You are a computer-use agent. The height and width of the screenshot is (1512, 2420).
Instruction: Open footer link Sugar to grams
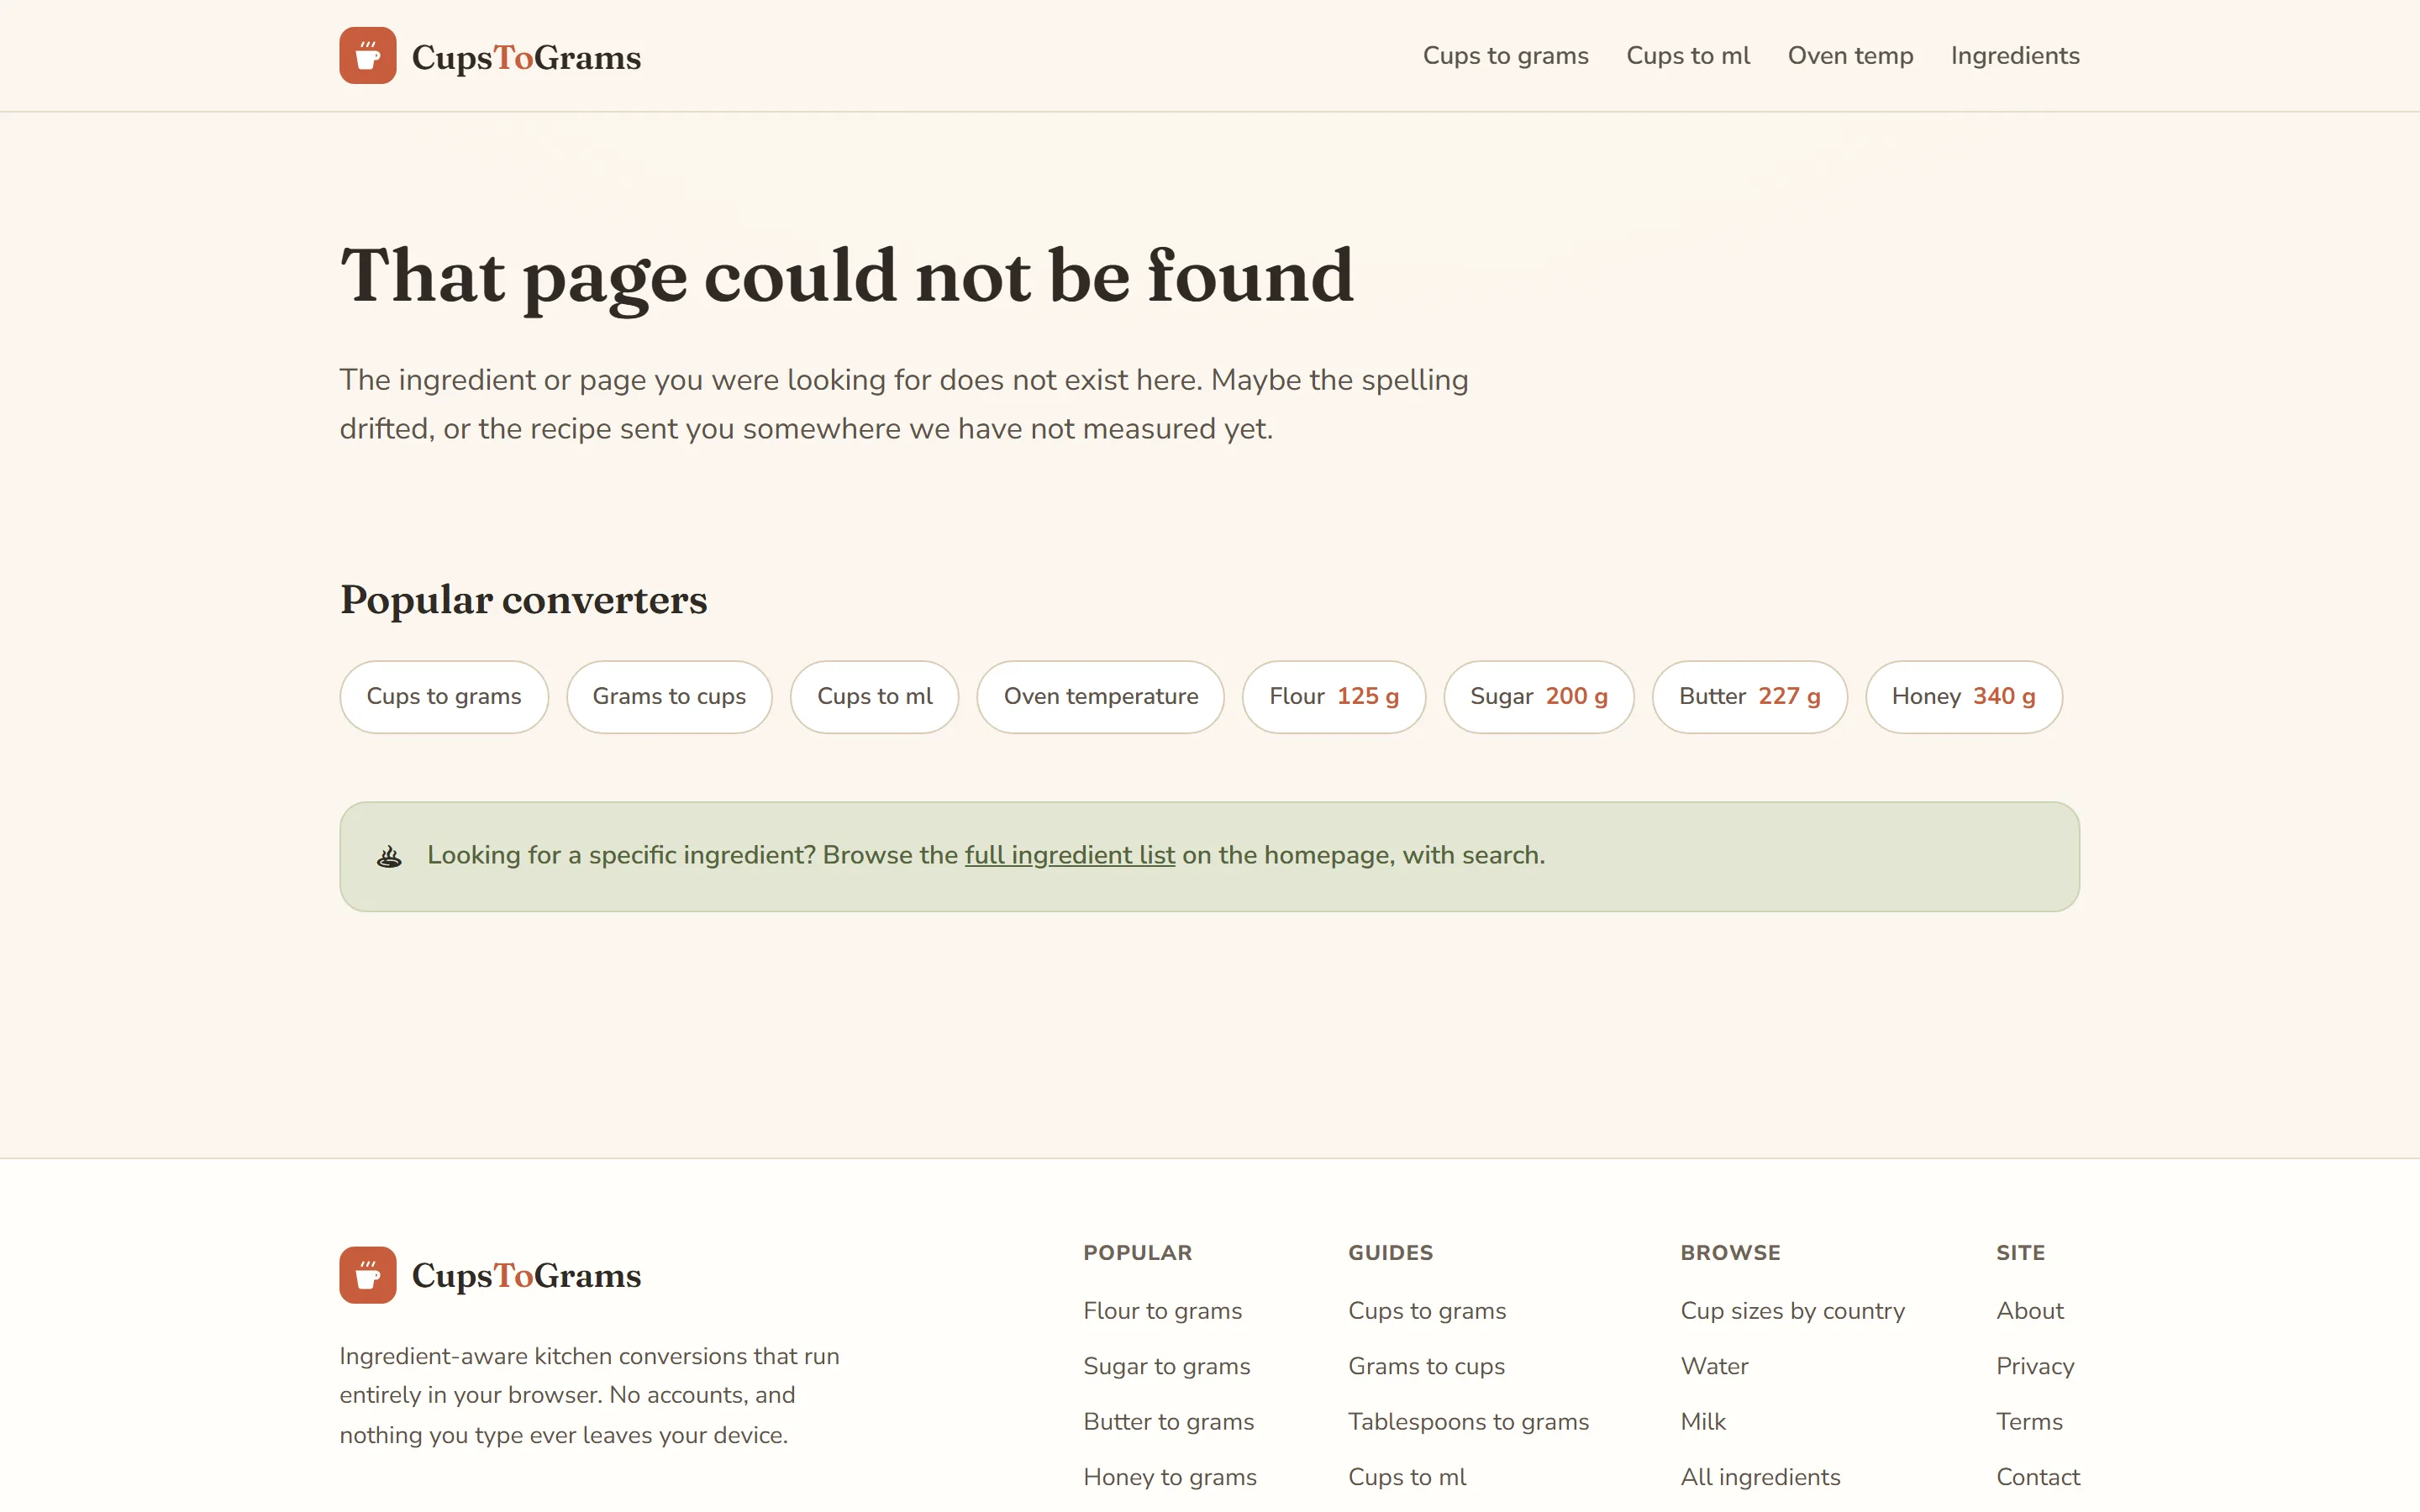(1166, 1366)
